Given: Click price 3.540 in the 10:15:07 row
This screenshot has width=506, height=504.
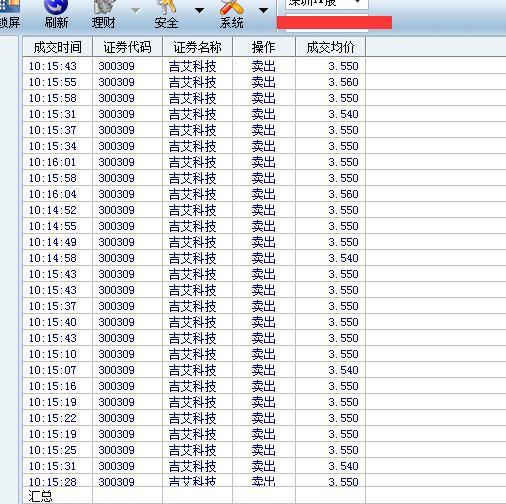Looking at the screenshot, I should click(343, 370).
